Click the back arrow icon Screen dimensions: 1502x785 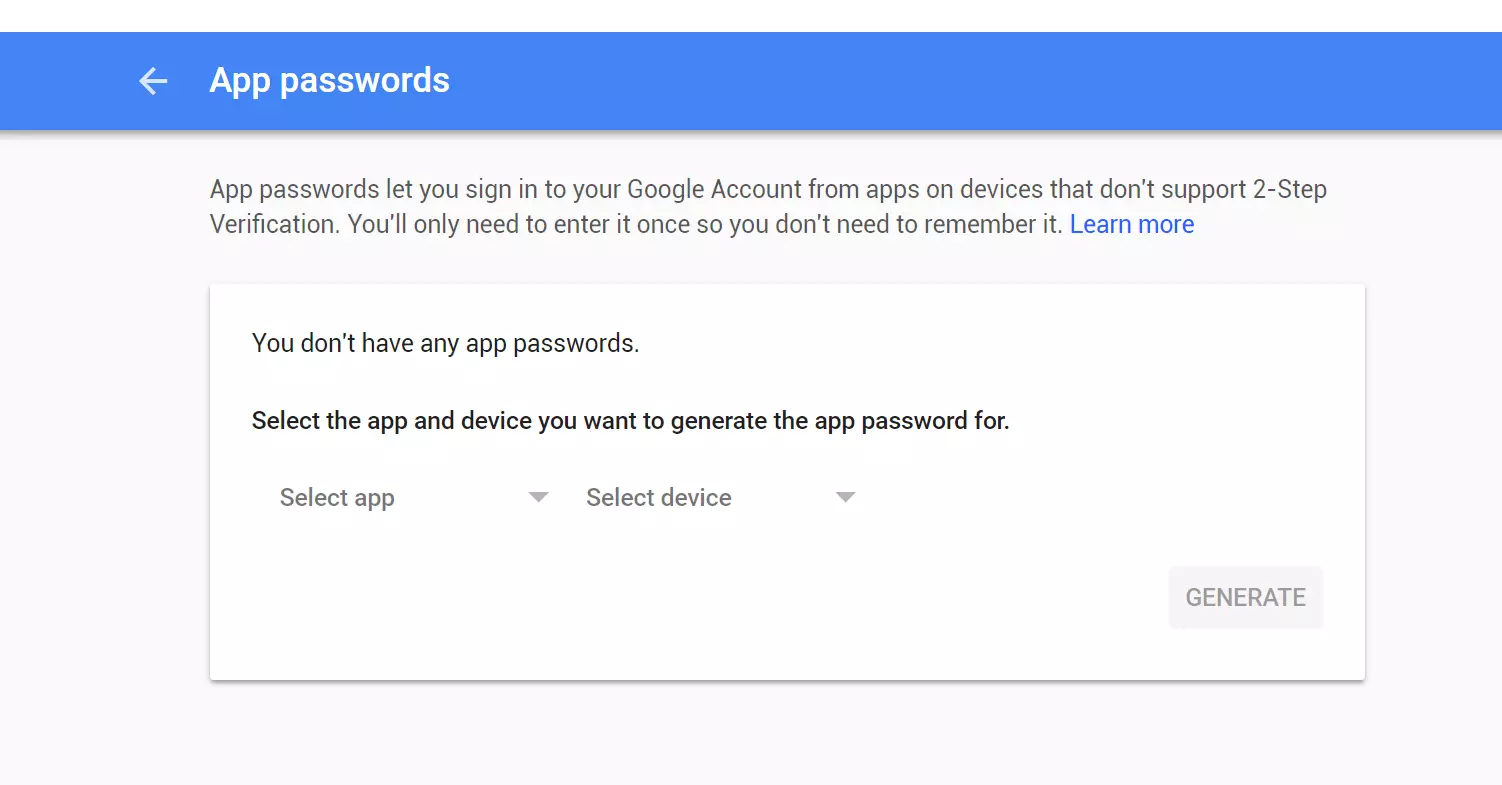pos(153,81)
